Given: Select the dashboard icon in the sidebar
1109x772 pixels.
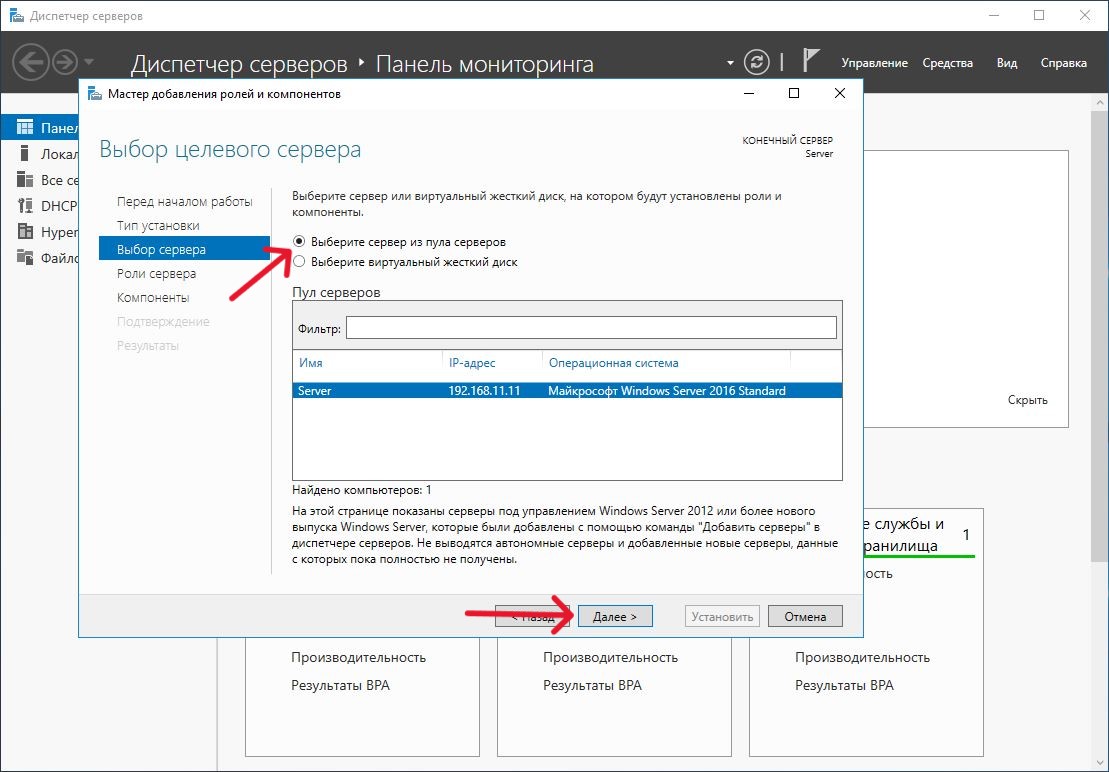Looking at the screenshot, I should pyautogui.click(x=25, y=128).
